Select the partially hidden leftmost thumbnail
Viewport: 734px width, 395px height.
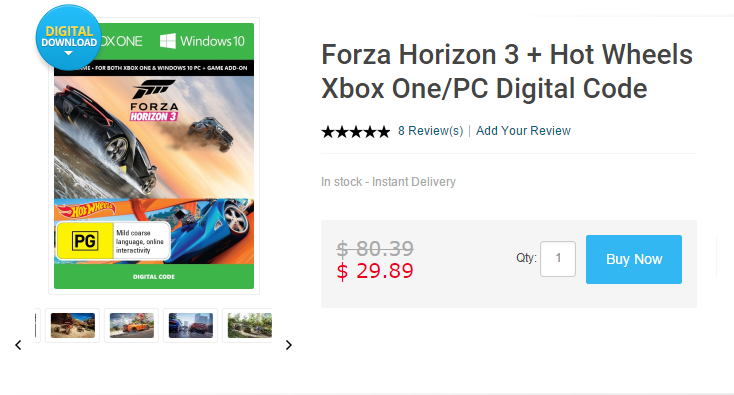coord(38,325)
